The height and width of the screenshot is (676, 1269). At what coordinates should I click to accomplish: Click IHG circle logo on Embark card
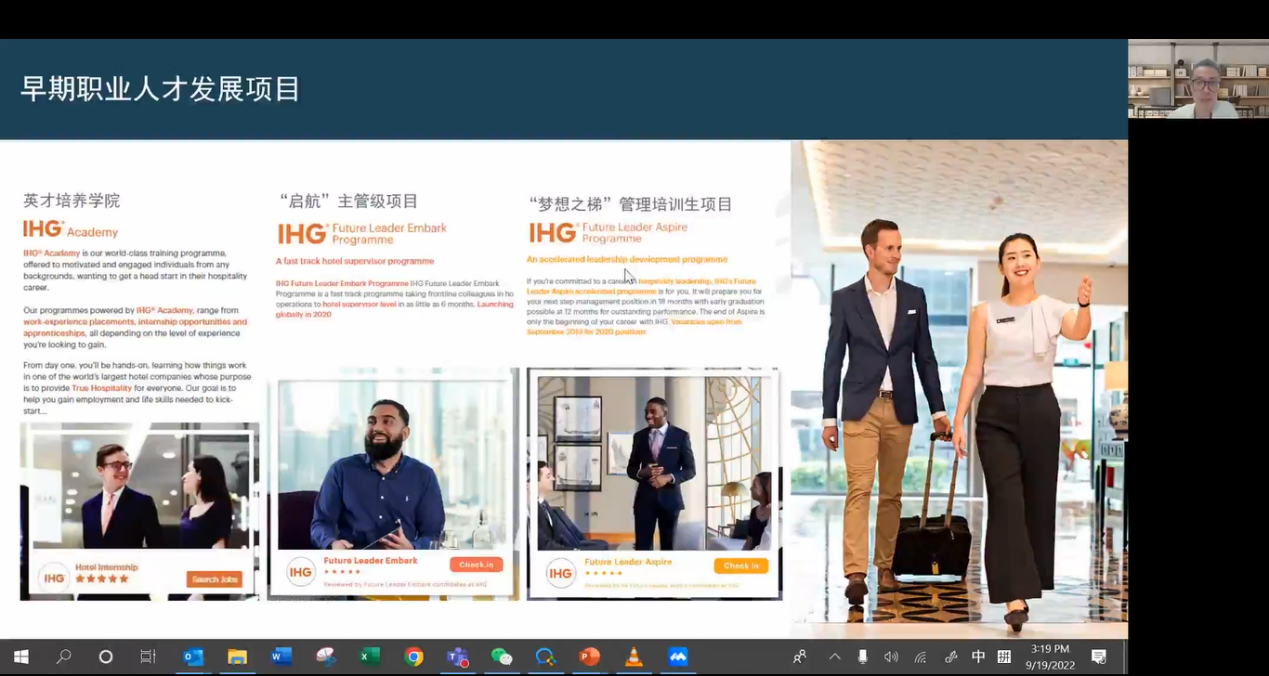coord(301,572)
